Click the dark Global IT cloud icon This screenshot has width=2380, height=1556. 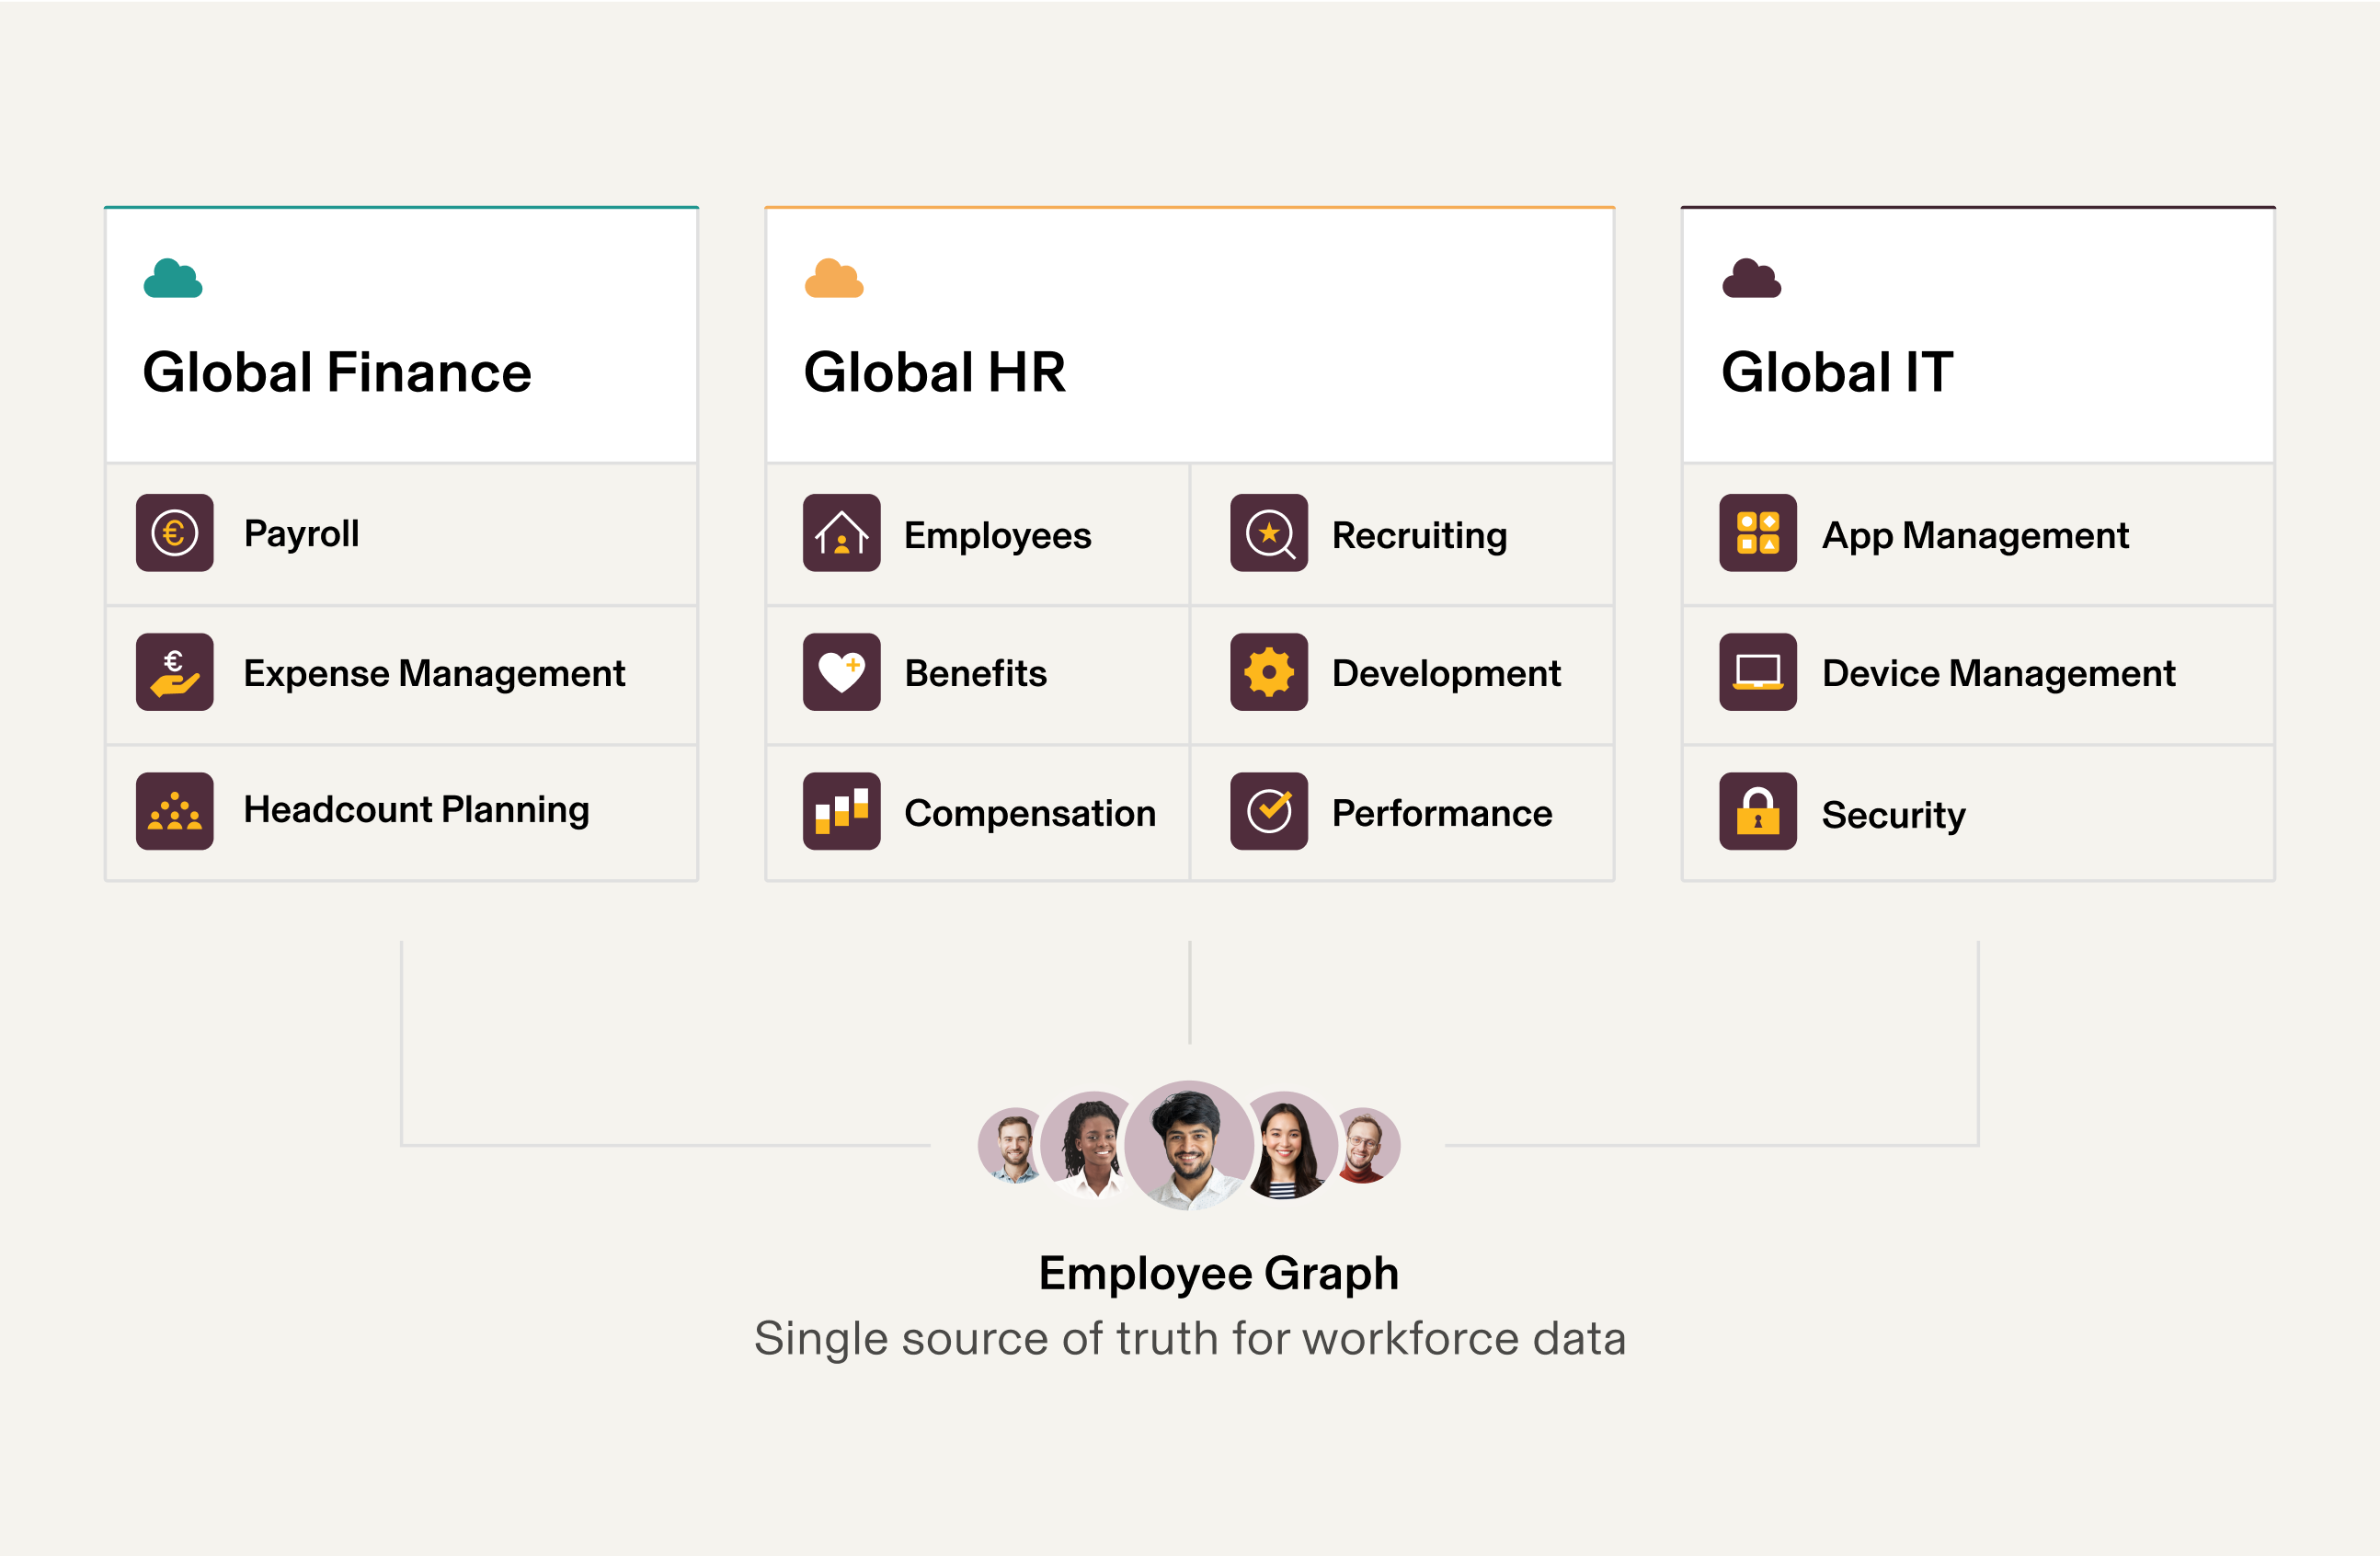(1751, 279)
